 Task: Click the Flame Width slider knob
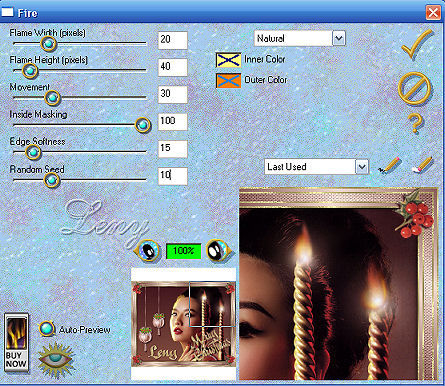[x=49, y=43]
